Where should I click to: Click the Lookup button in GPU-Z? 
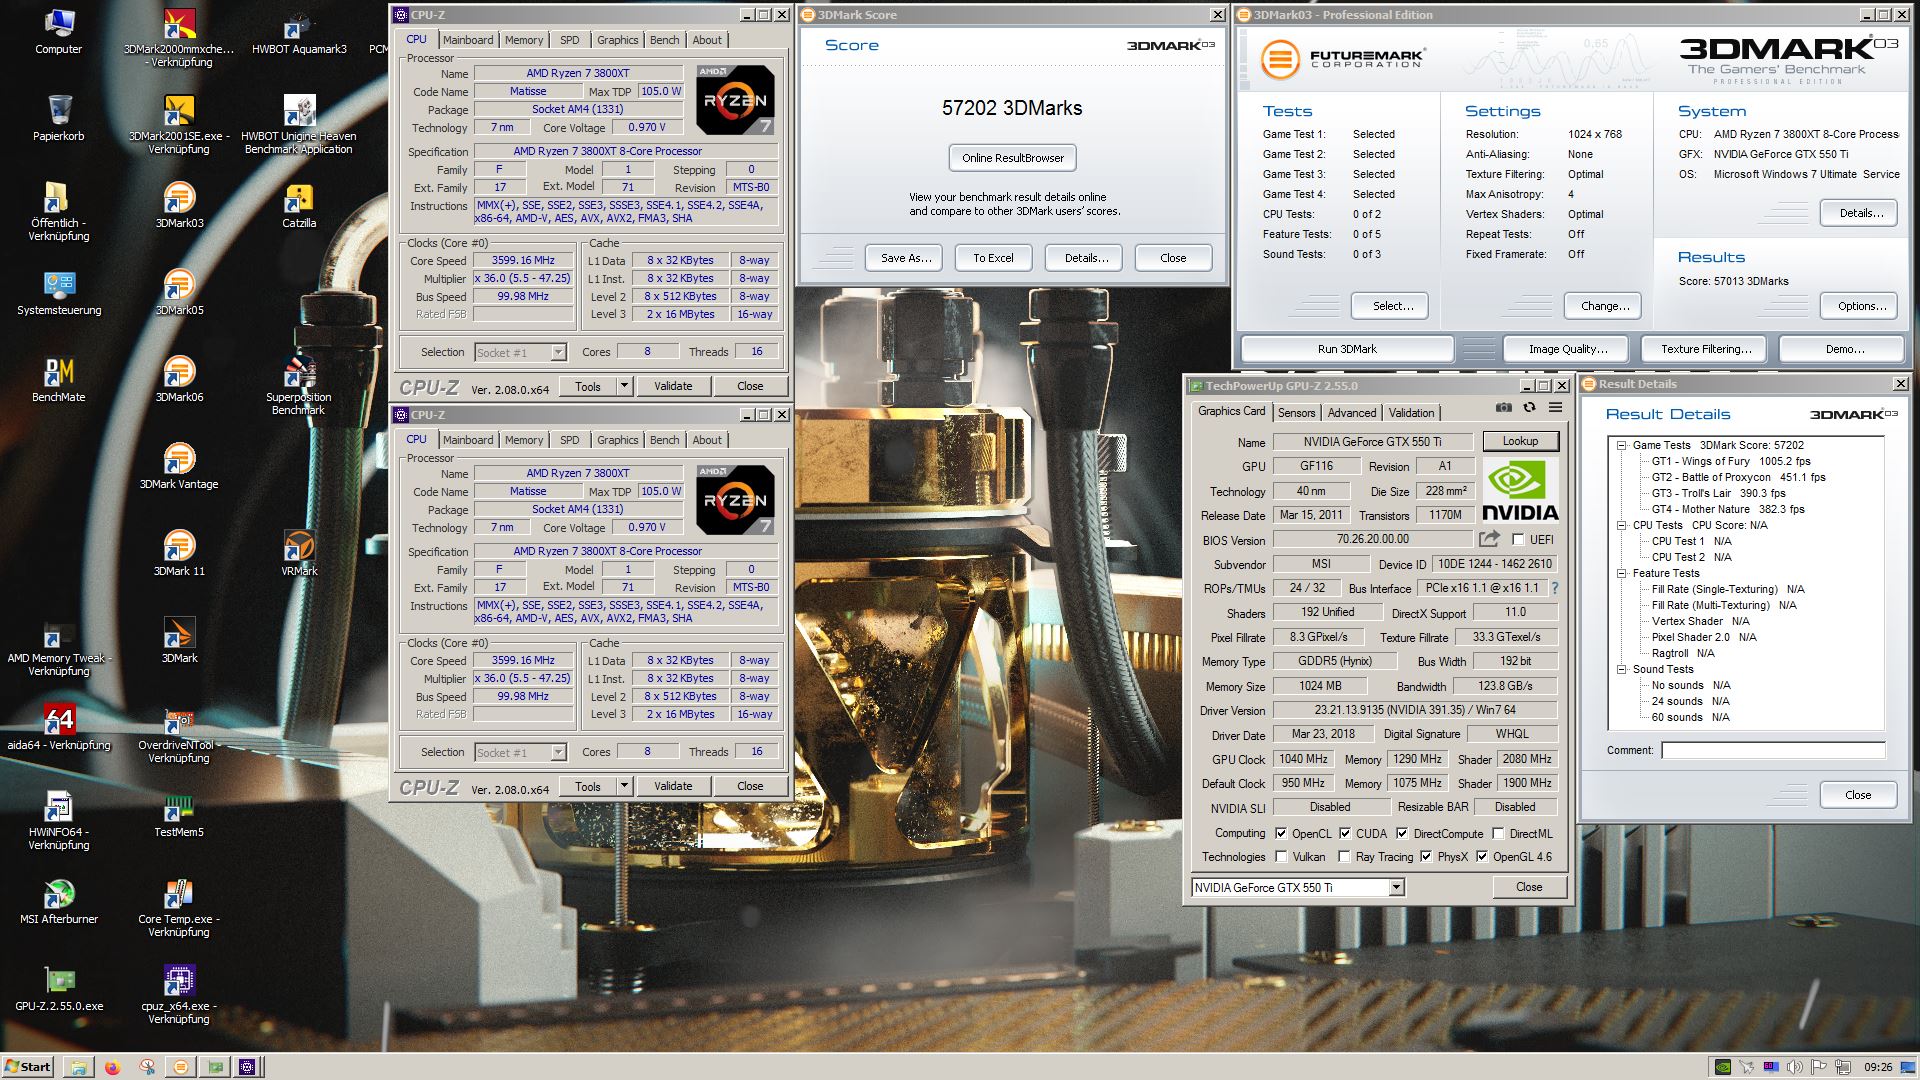coord(1519,441)
